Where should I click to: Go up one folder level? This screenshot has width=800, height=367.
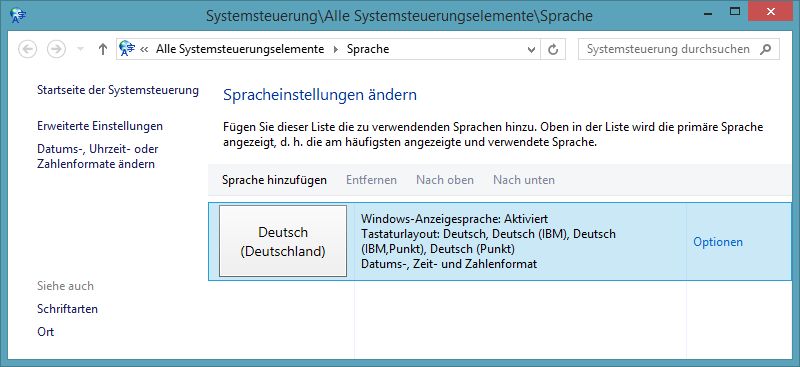tap(103, 49)
